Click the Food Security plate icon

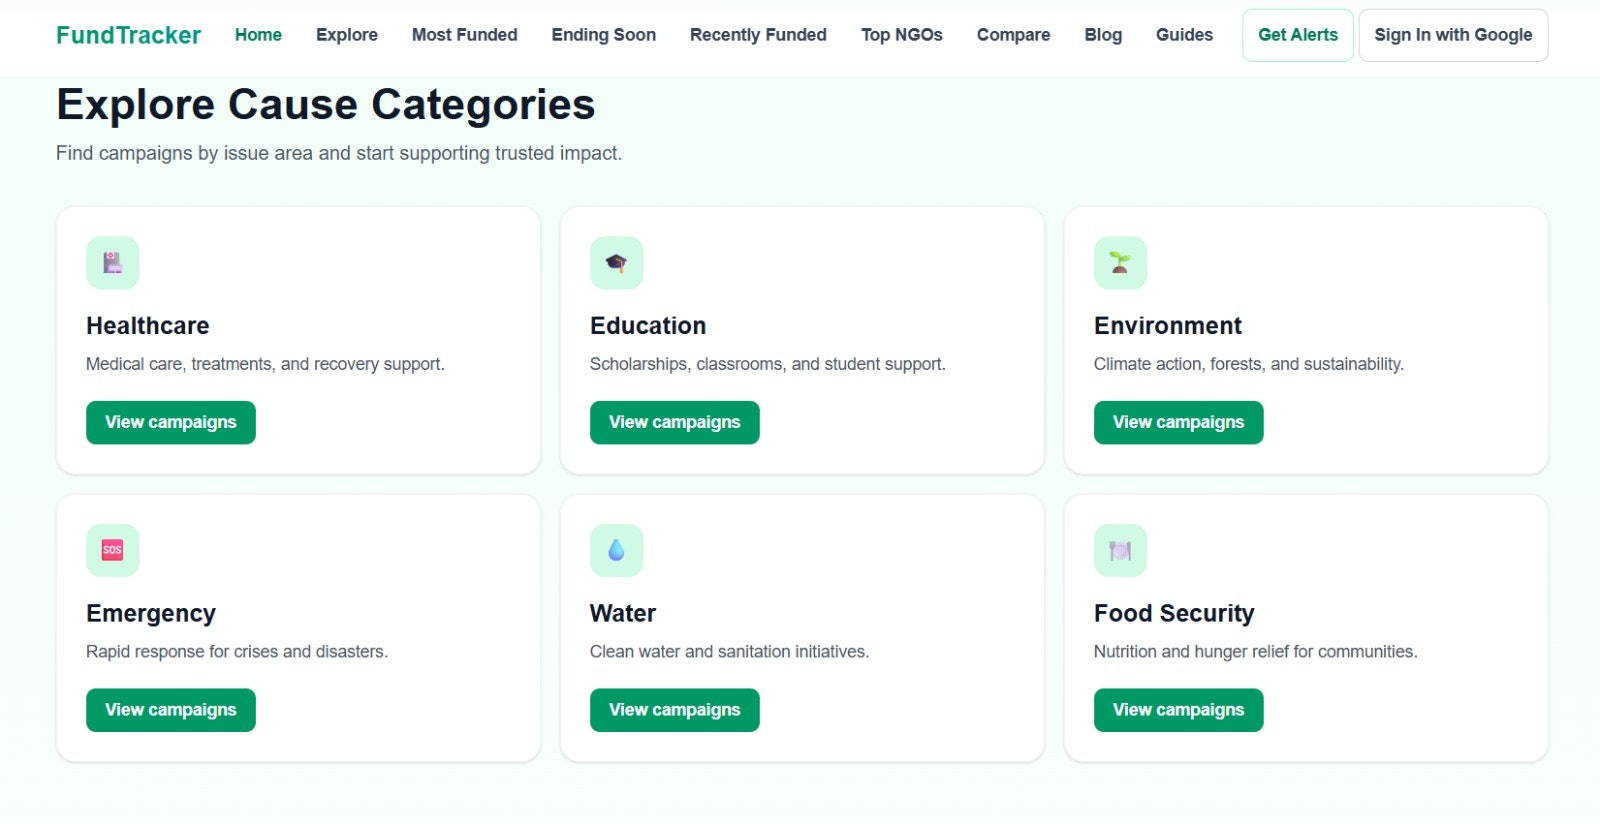click(1120, 550)
